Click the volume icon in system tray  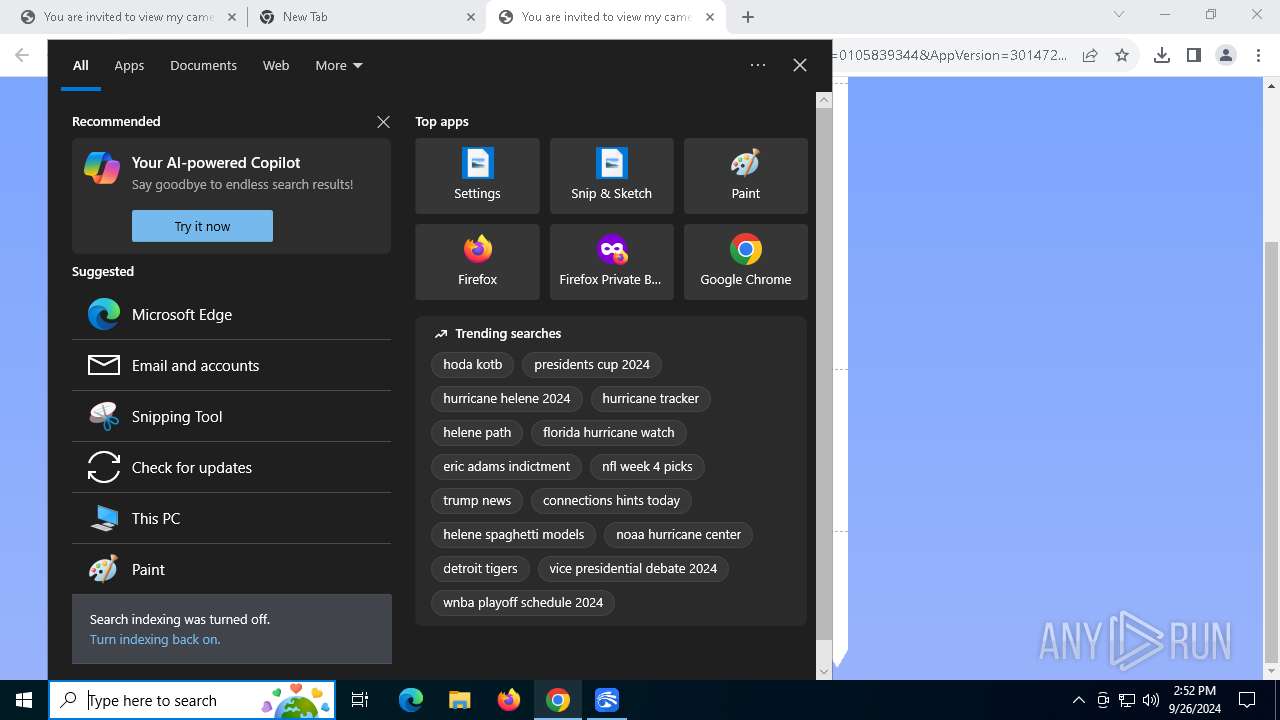click(x=1150, y=700)
